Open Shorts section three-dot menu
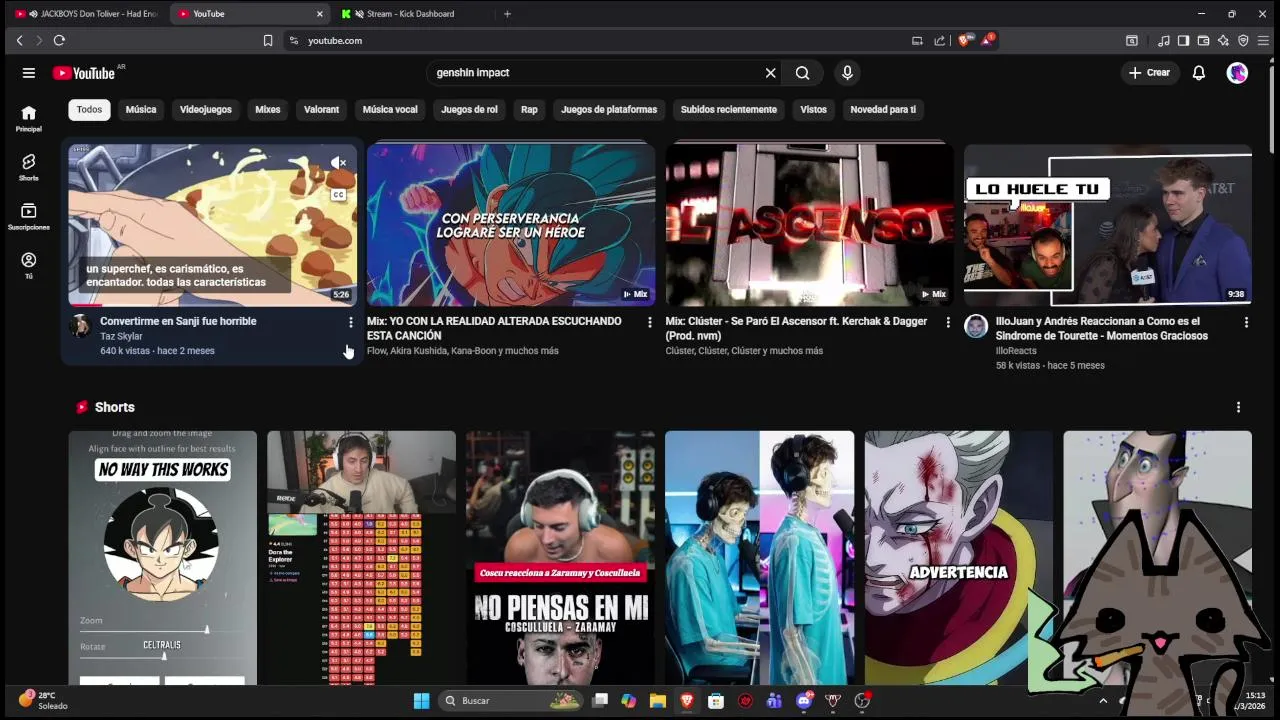This screenshot has width=1280, height=720. click(1238, 407)
